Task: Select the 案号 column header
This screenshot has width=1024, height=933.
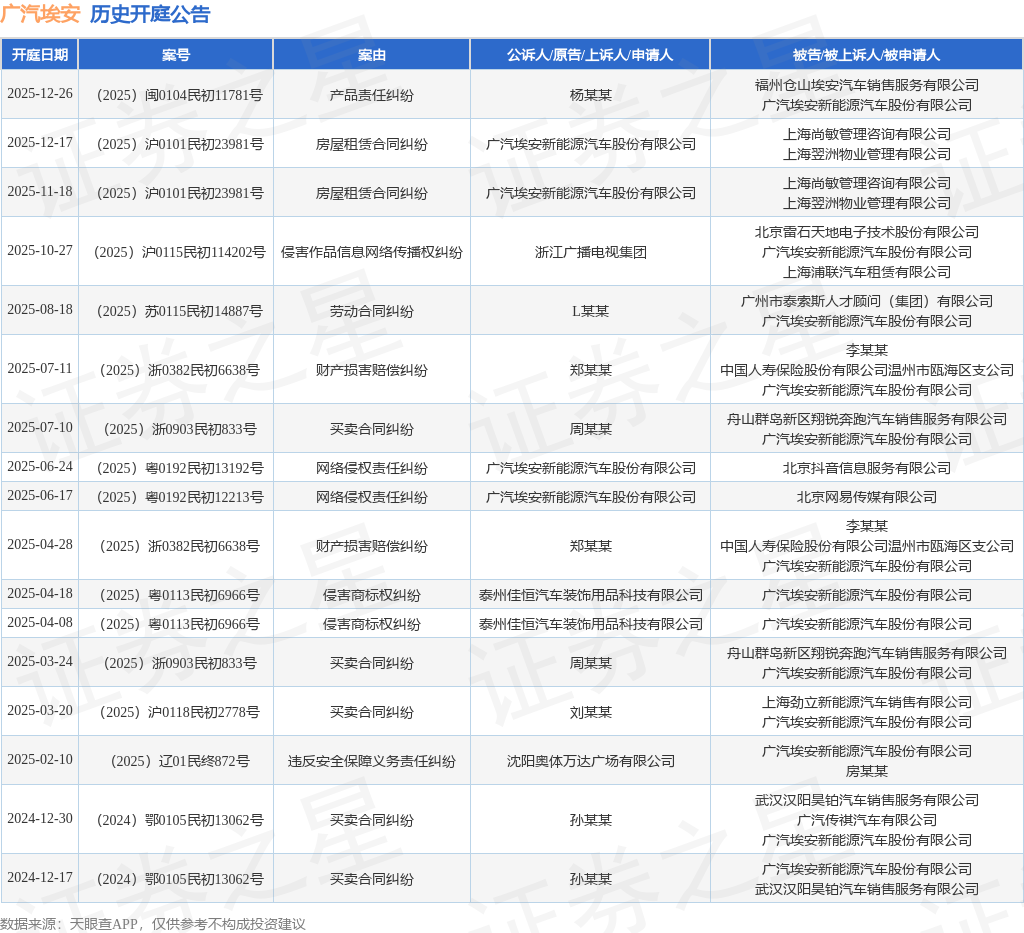Action: (176, 55)
